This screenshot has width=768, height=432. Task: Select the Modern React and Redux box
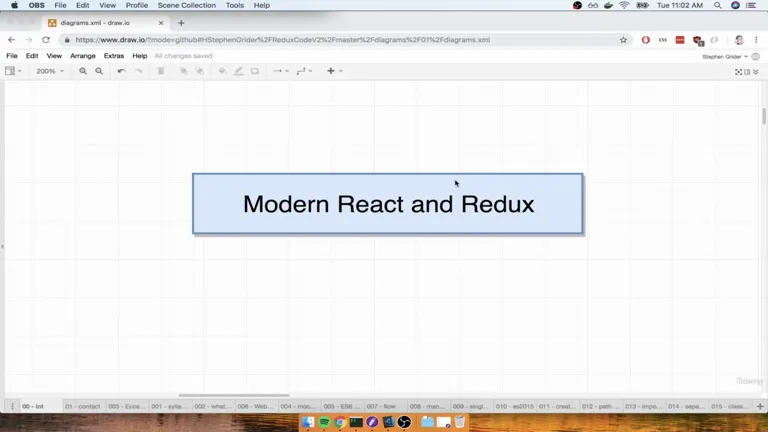[388, 204]
